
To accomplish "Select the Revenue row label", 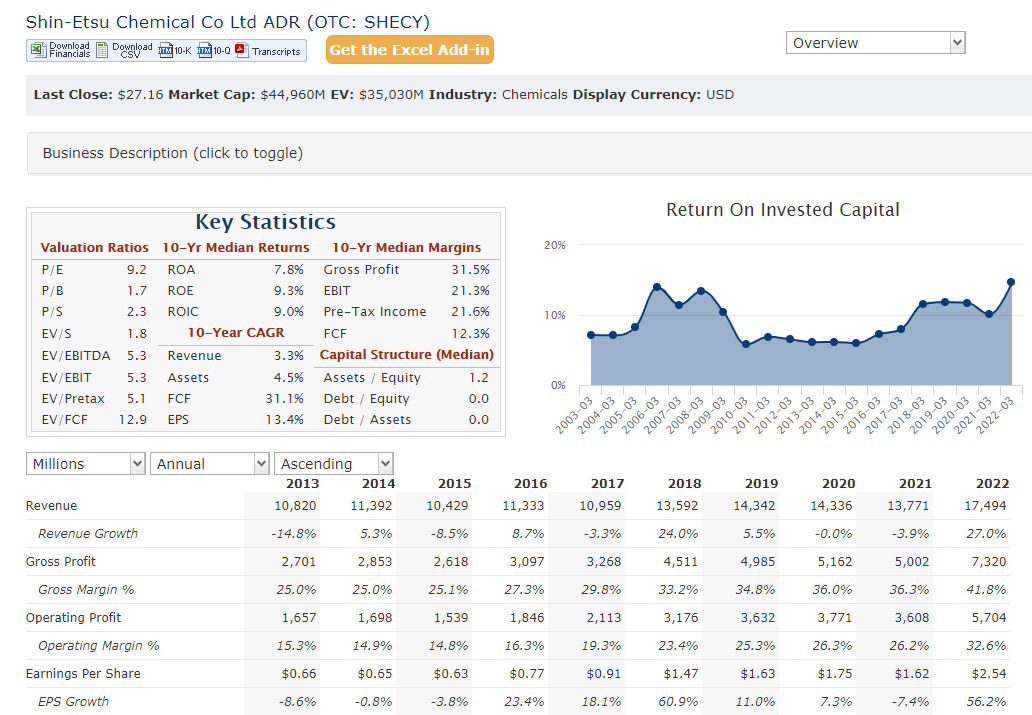I will coord(51,506).
